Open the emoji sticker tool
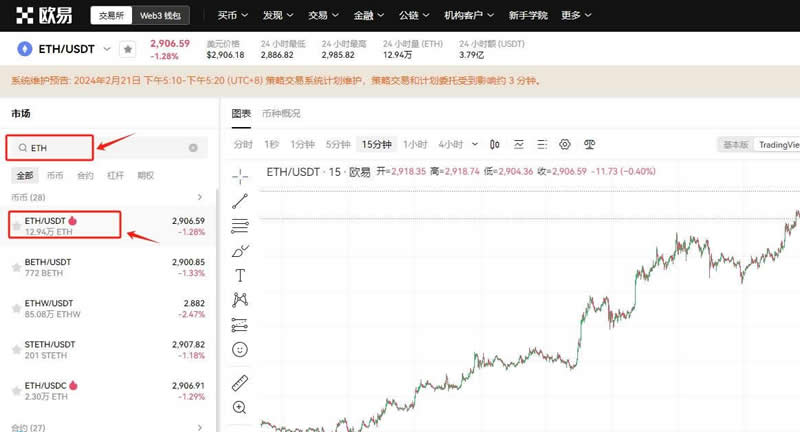800x432 pixels. click(240, 350)
